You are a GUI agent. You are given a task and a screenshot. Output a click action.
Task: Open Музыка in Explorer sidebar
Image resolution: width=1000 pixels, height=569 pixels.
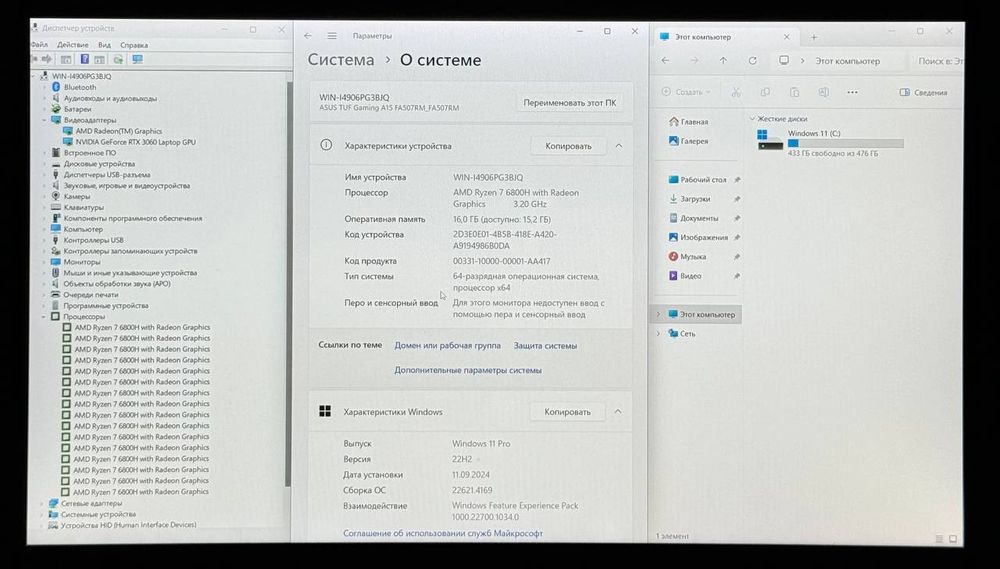point(687,256)
